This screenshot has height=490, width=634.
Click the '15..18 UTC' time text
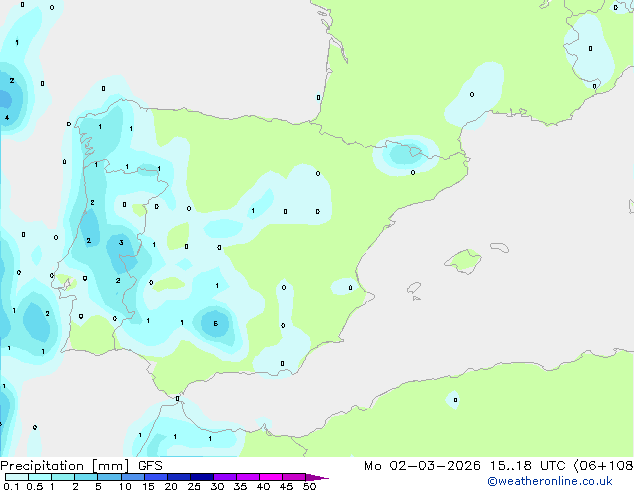527,466
